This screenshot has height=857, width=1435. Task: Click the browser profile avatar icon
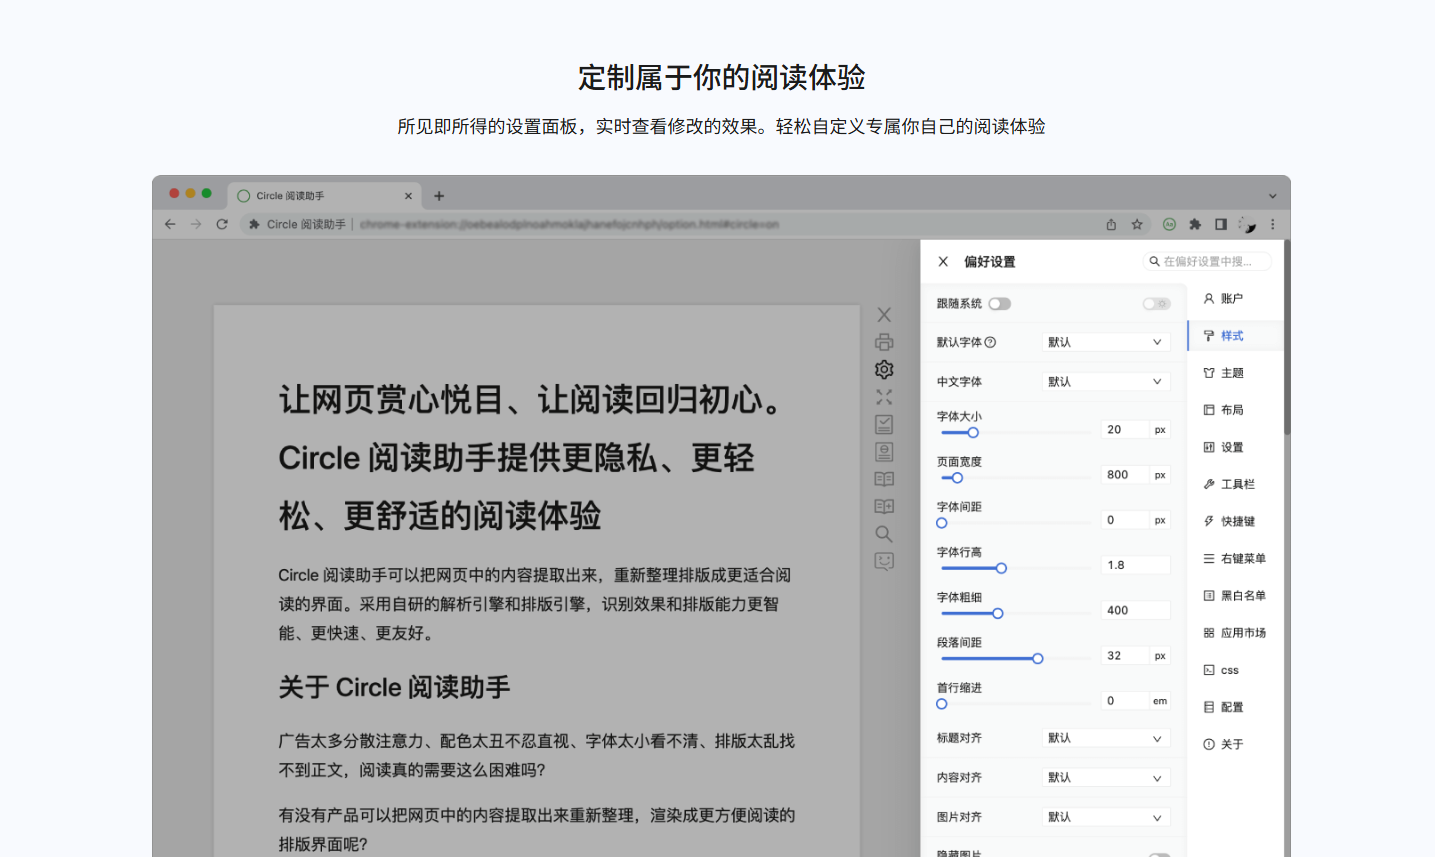coord(1247,224)
